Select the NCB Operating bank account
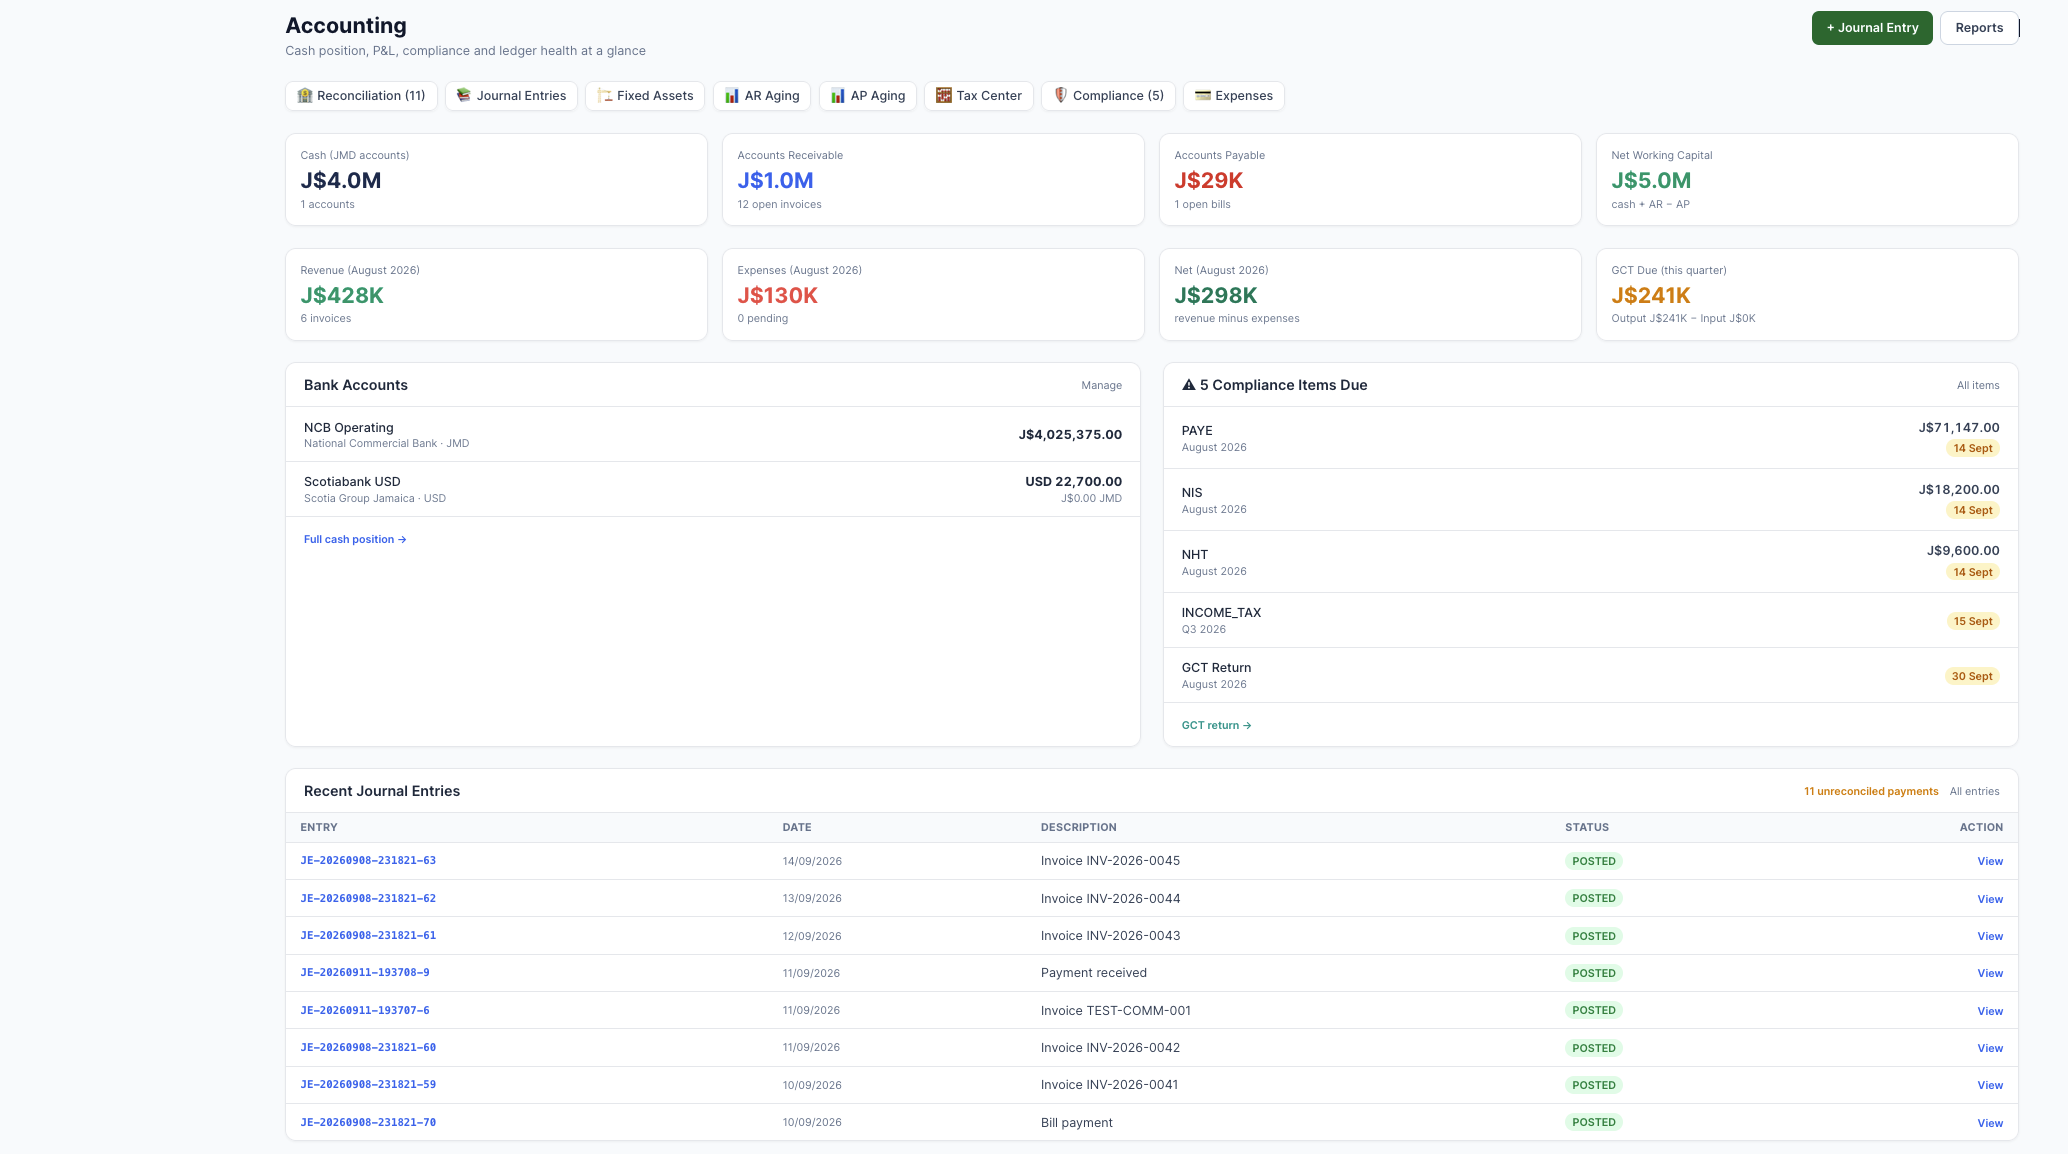 coord(713,435)
